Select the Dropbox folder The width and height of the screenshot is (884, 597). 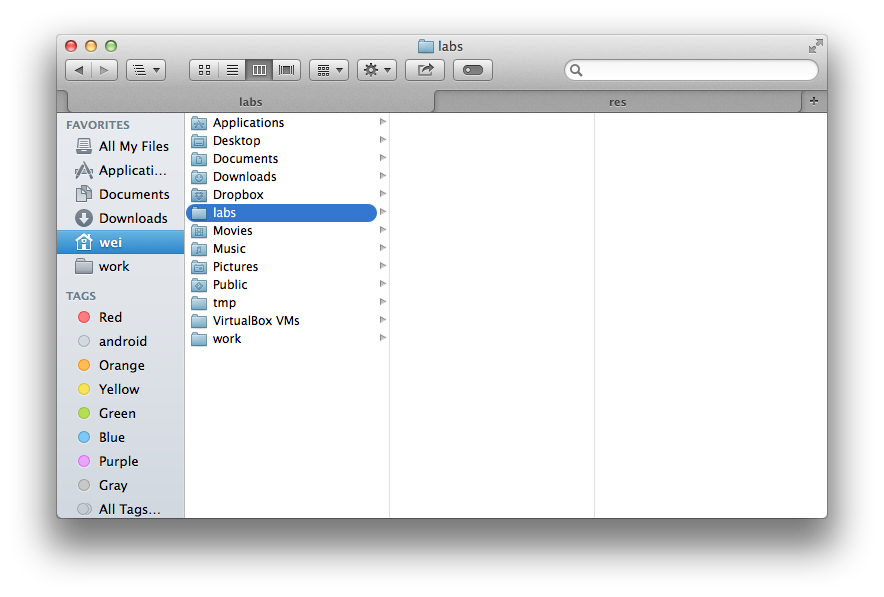tap(287, 194)
